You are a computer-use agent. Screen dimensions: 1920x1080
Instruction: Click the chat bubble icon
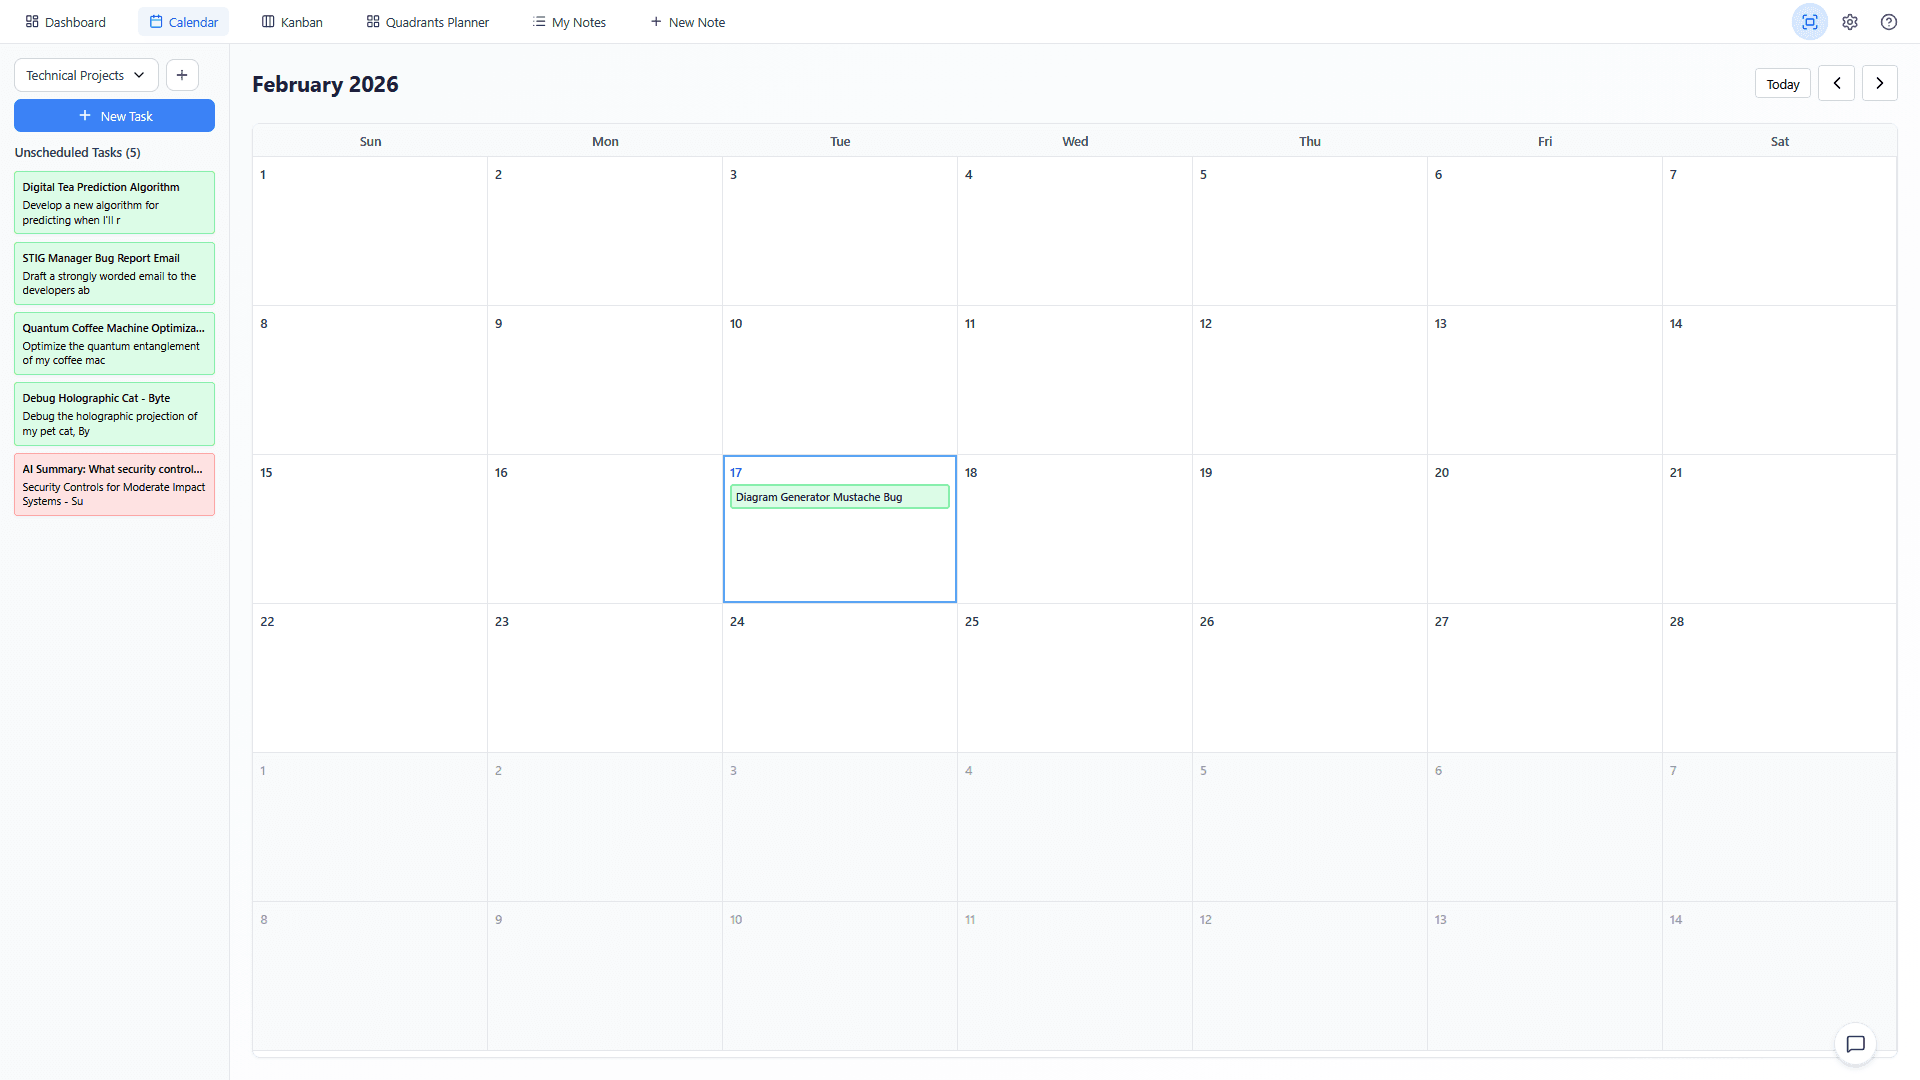coord(1855,1044)
